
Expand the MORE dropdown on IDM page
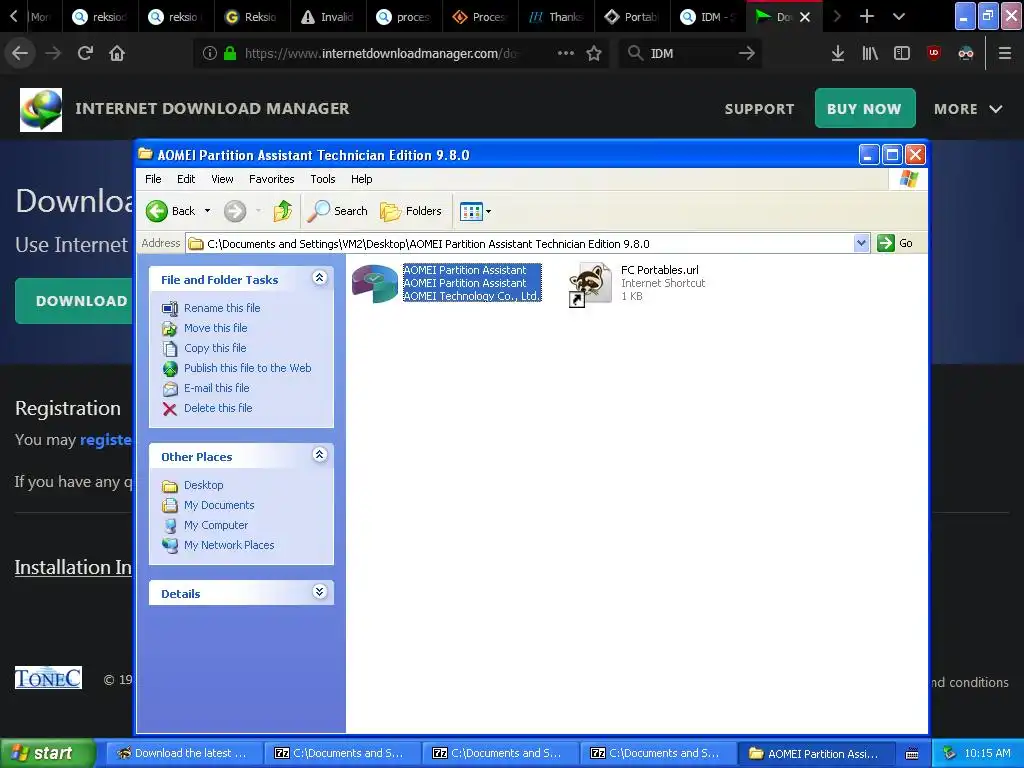tap(968, 109)
